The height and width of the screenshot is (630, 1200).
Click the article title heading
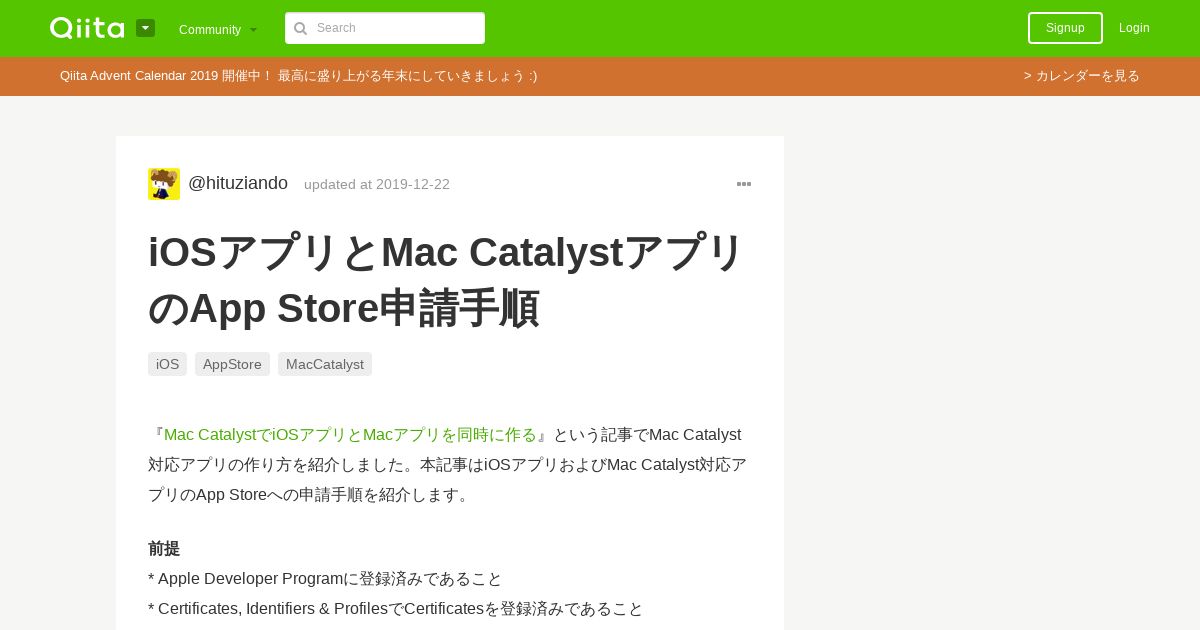(x=446, y=280)
